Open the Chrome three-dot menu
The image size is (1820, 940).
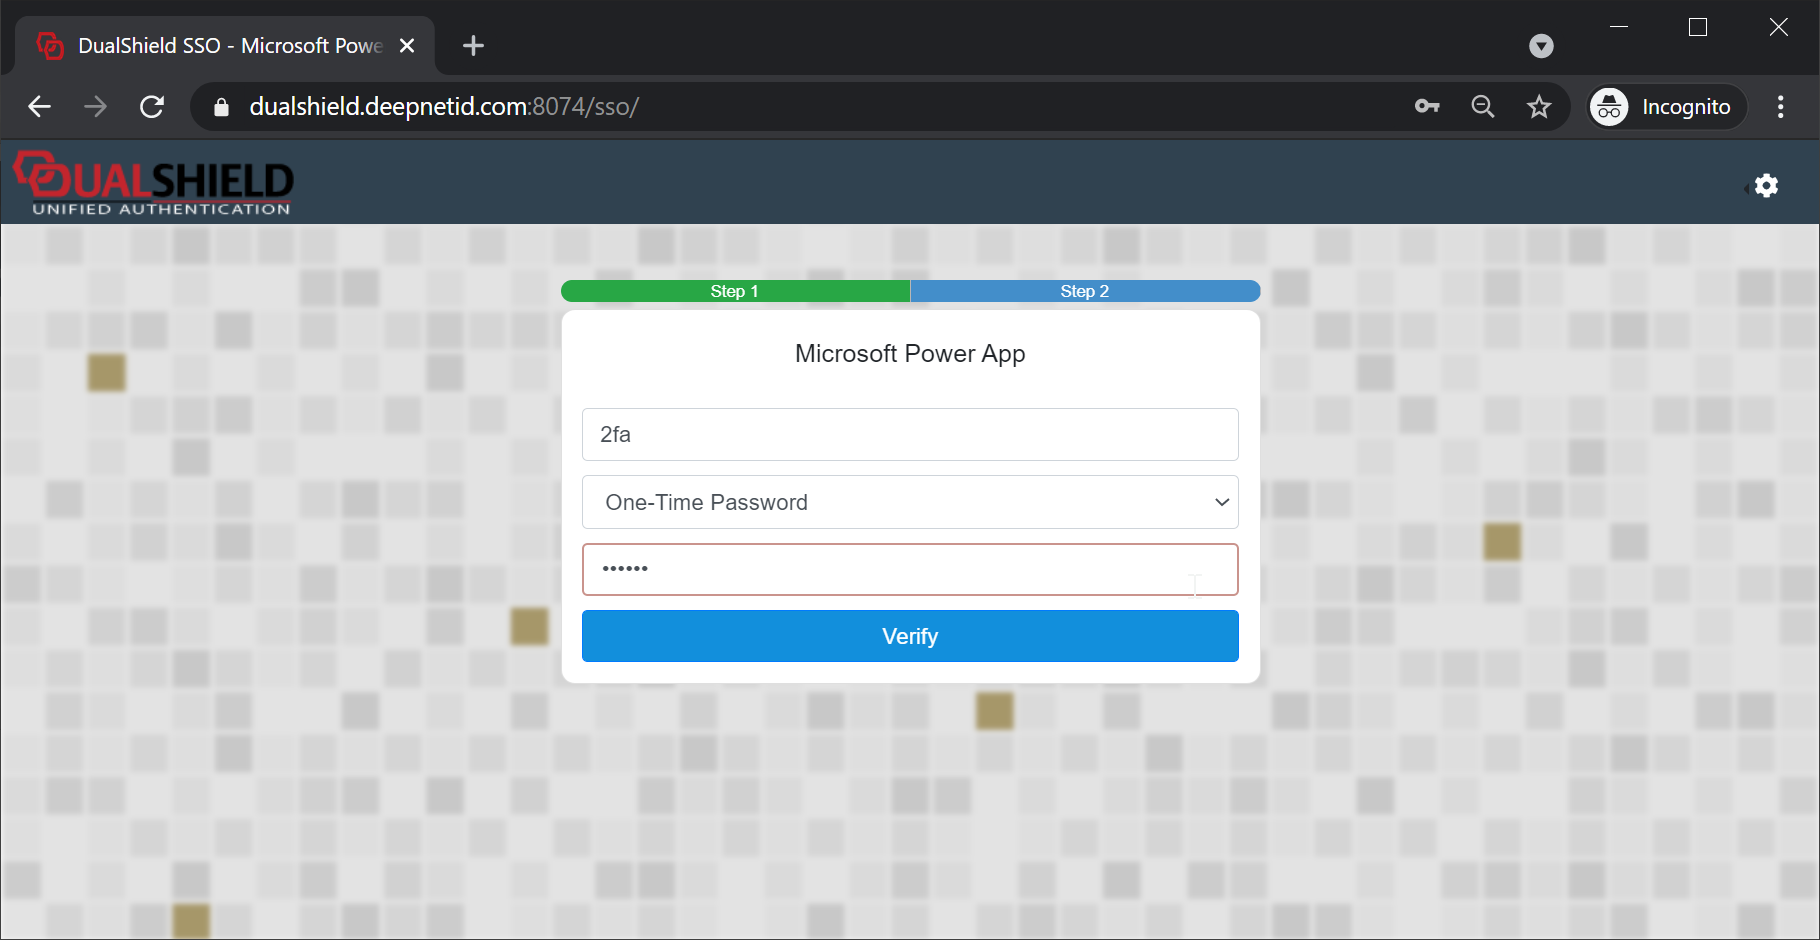1780,107
